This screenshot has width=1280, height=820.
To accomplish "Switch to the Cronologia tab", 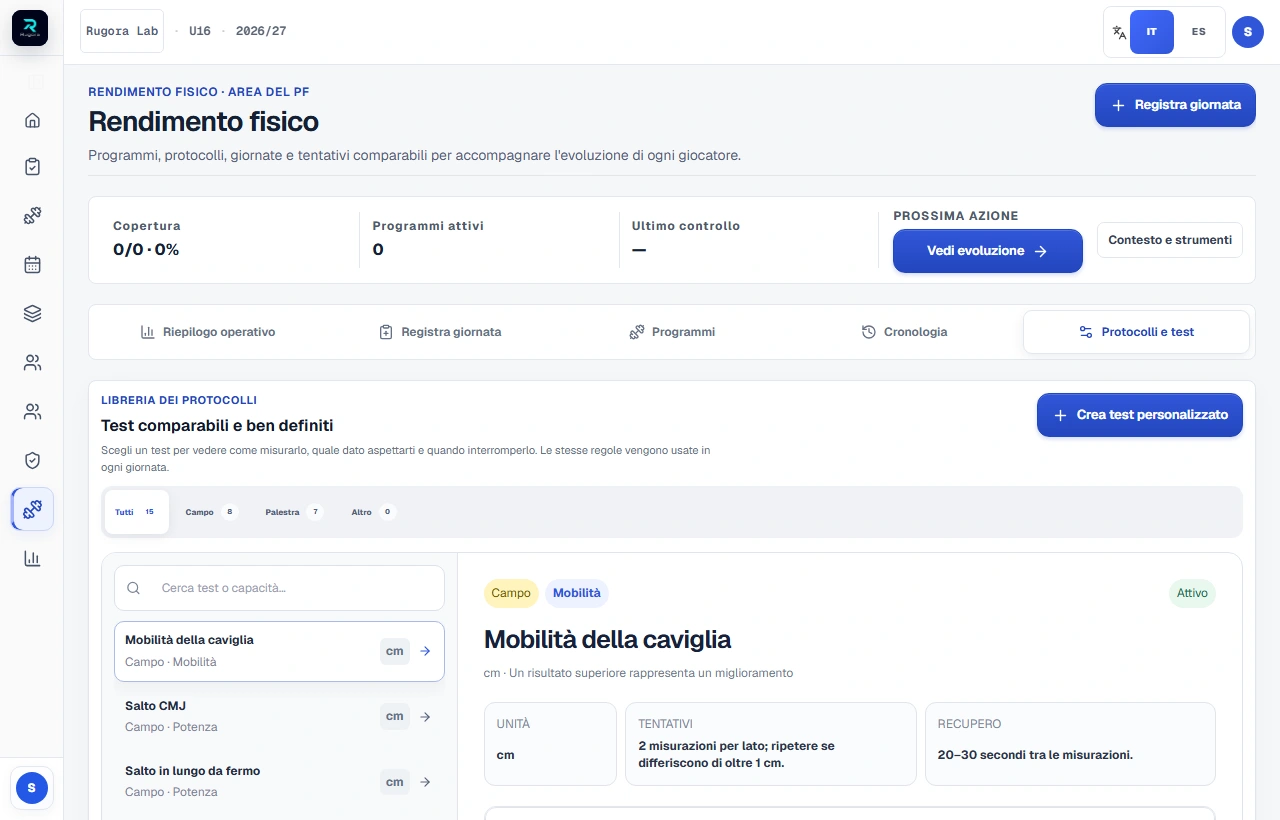I will (x=904, y=332).
